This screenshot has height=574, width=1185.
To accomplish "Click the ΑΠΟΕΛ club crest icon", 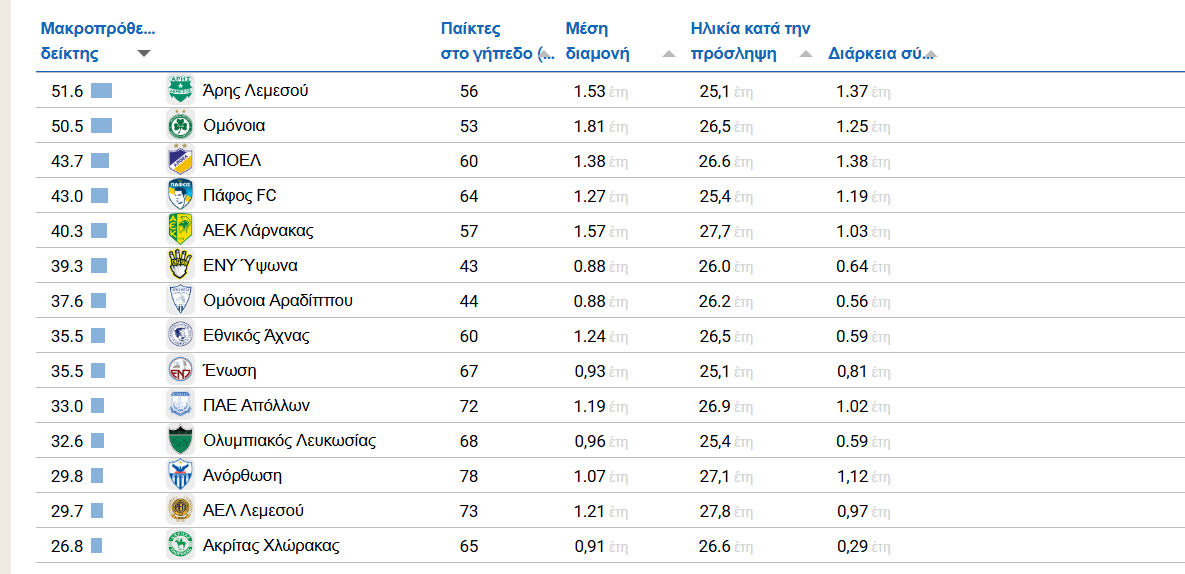I will (179, 161).
